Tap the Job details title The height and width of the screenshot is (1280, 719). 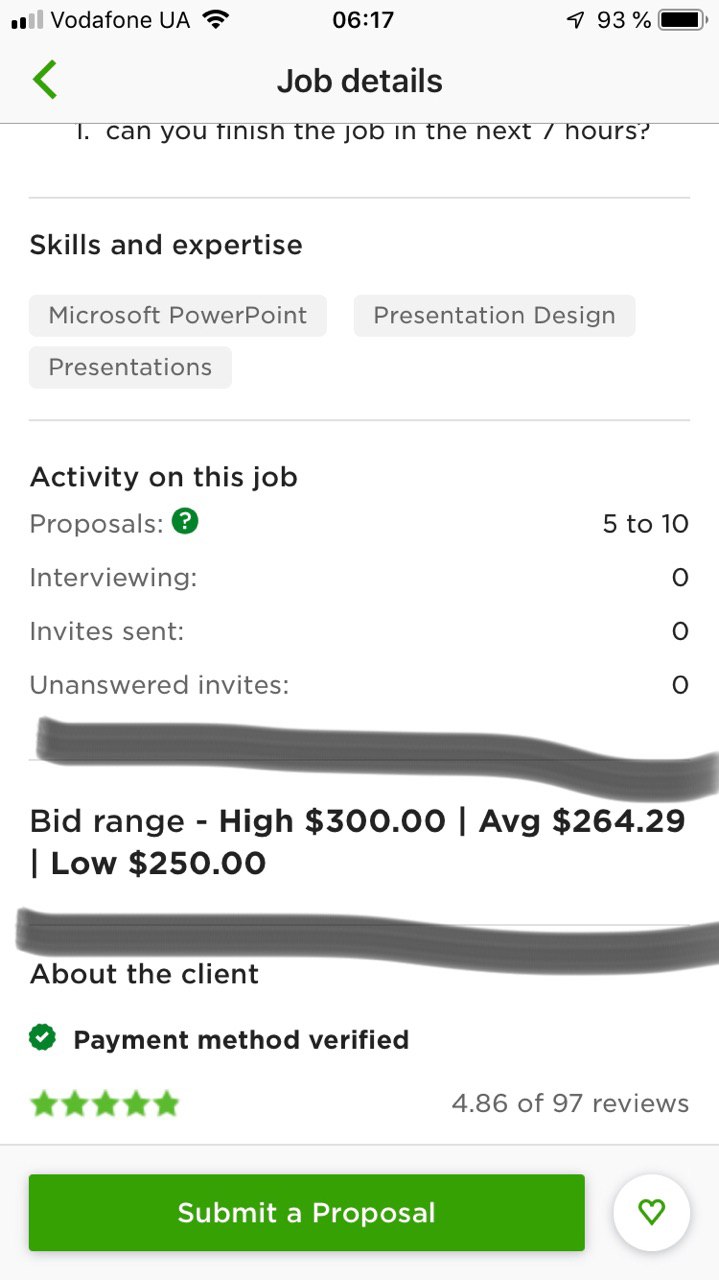(359, 81)
